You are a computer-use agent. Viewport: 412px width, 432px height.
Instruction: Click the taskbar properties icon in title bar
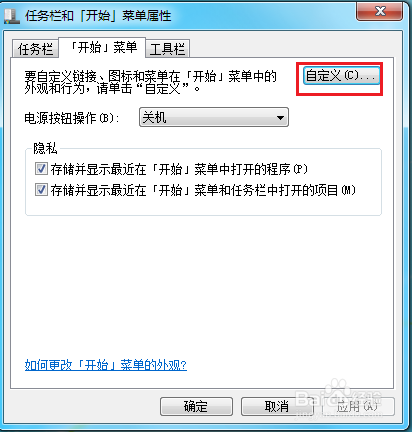[x=12, y=16]
